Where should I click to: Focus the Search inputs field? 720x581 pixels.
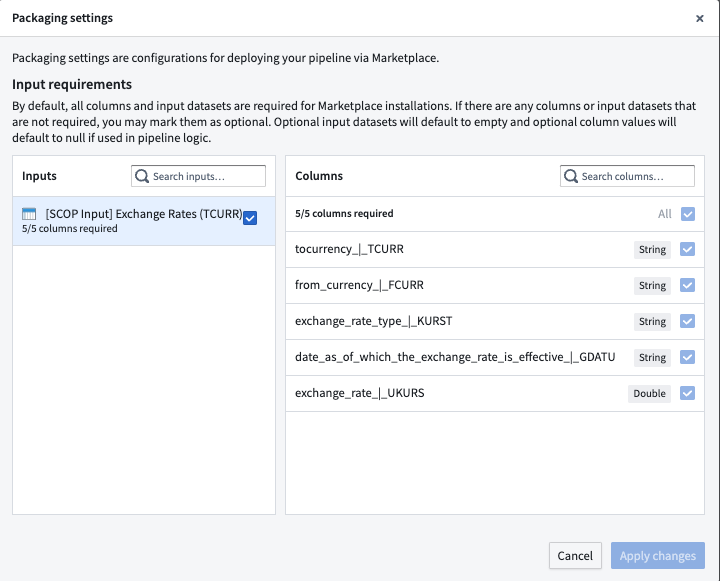[198, 176]
